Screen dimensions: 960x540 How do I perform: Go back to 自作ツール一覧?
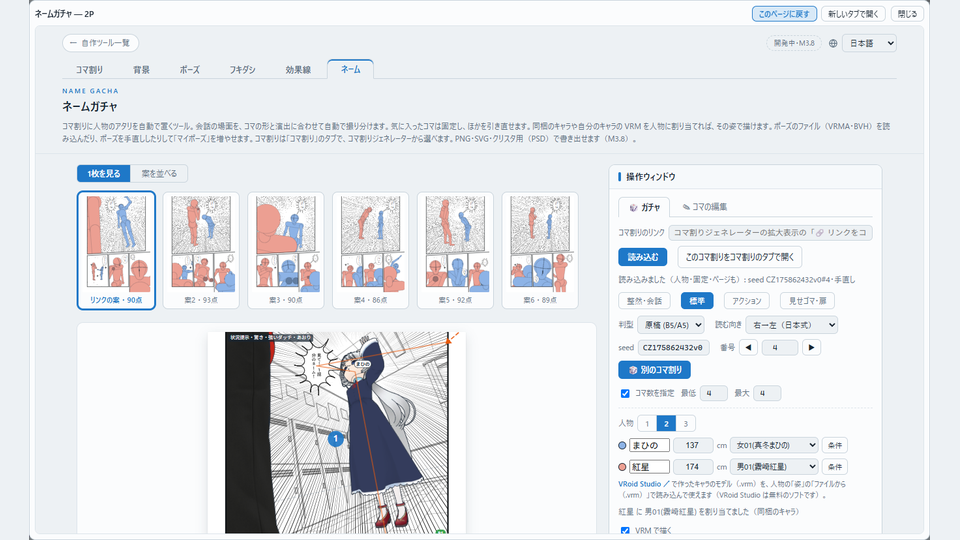pyautogui.click(x=100, y=43)
